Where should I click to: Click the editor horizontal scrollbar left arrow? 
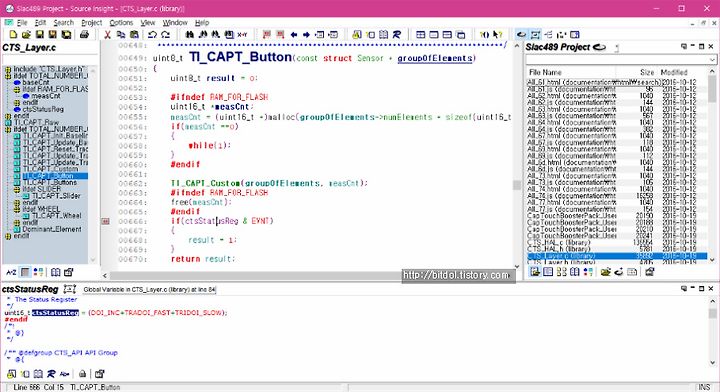pyautogui.click(x=105, y=276)
